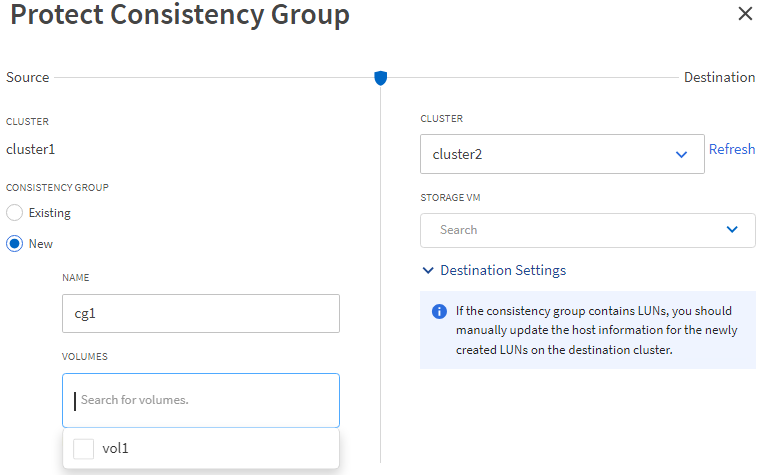Select the New consistency group radio
The width and height of the screenshot is (774, 475).
[14, 243]
